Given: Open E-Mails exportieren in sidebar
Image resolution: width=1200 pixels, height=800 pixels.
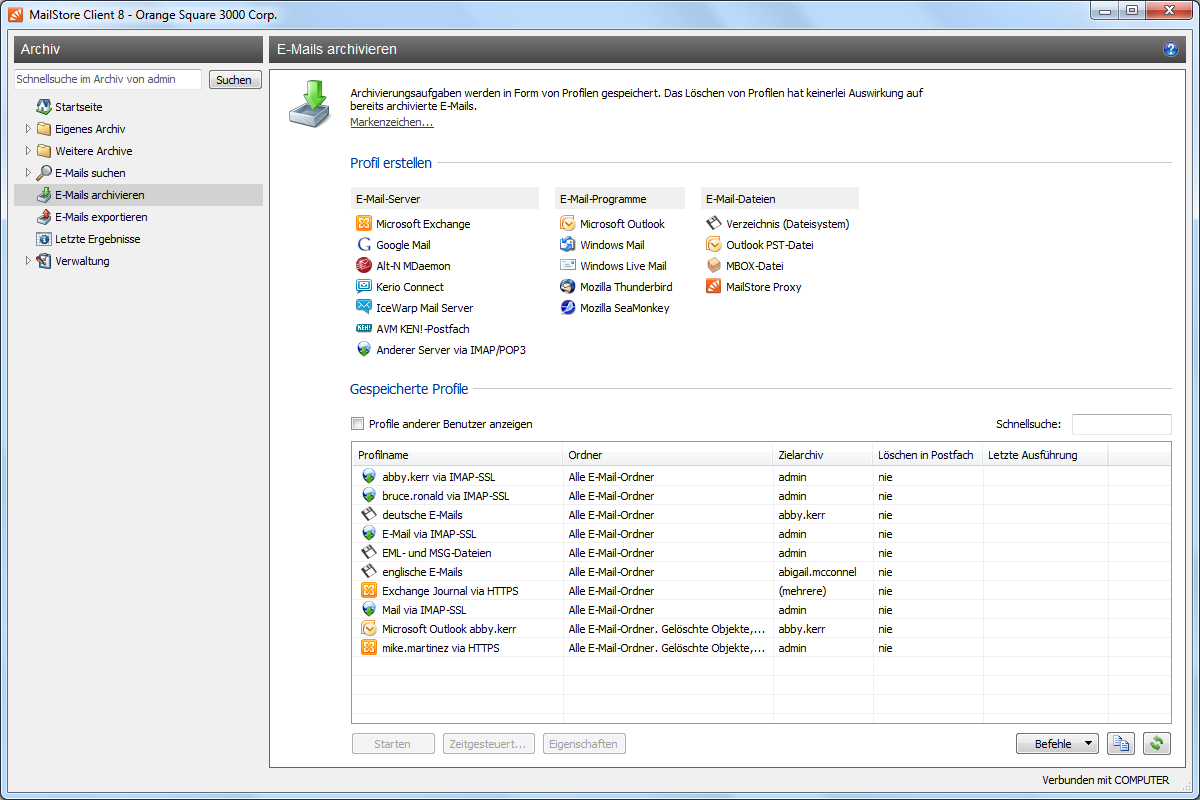Looking at the screenshot, I should click(x=100, y=217).
